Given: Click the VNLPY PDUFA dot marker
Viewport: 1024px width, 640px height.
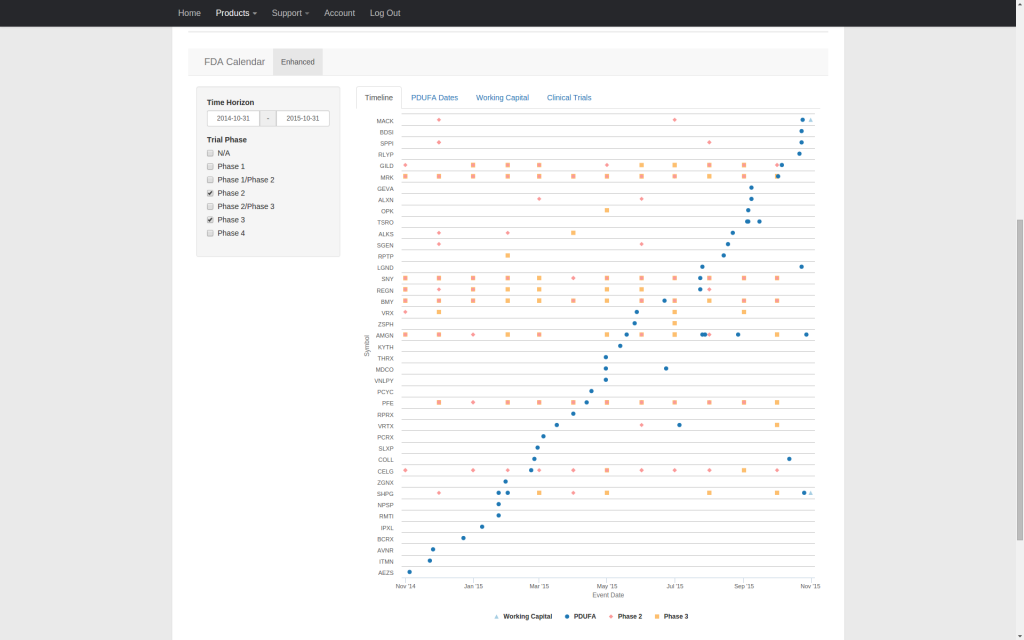Looking at the screenshot, I should tap(606, 379).
